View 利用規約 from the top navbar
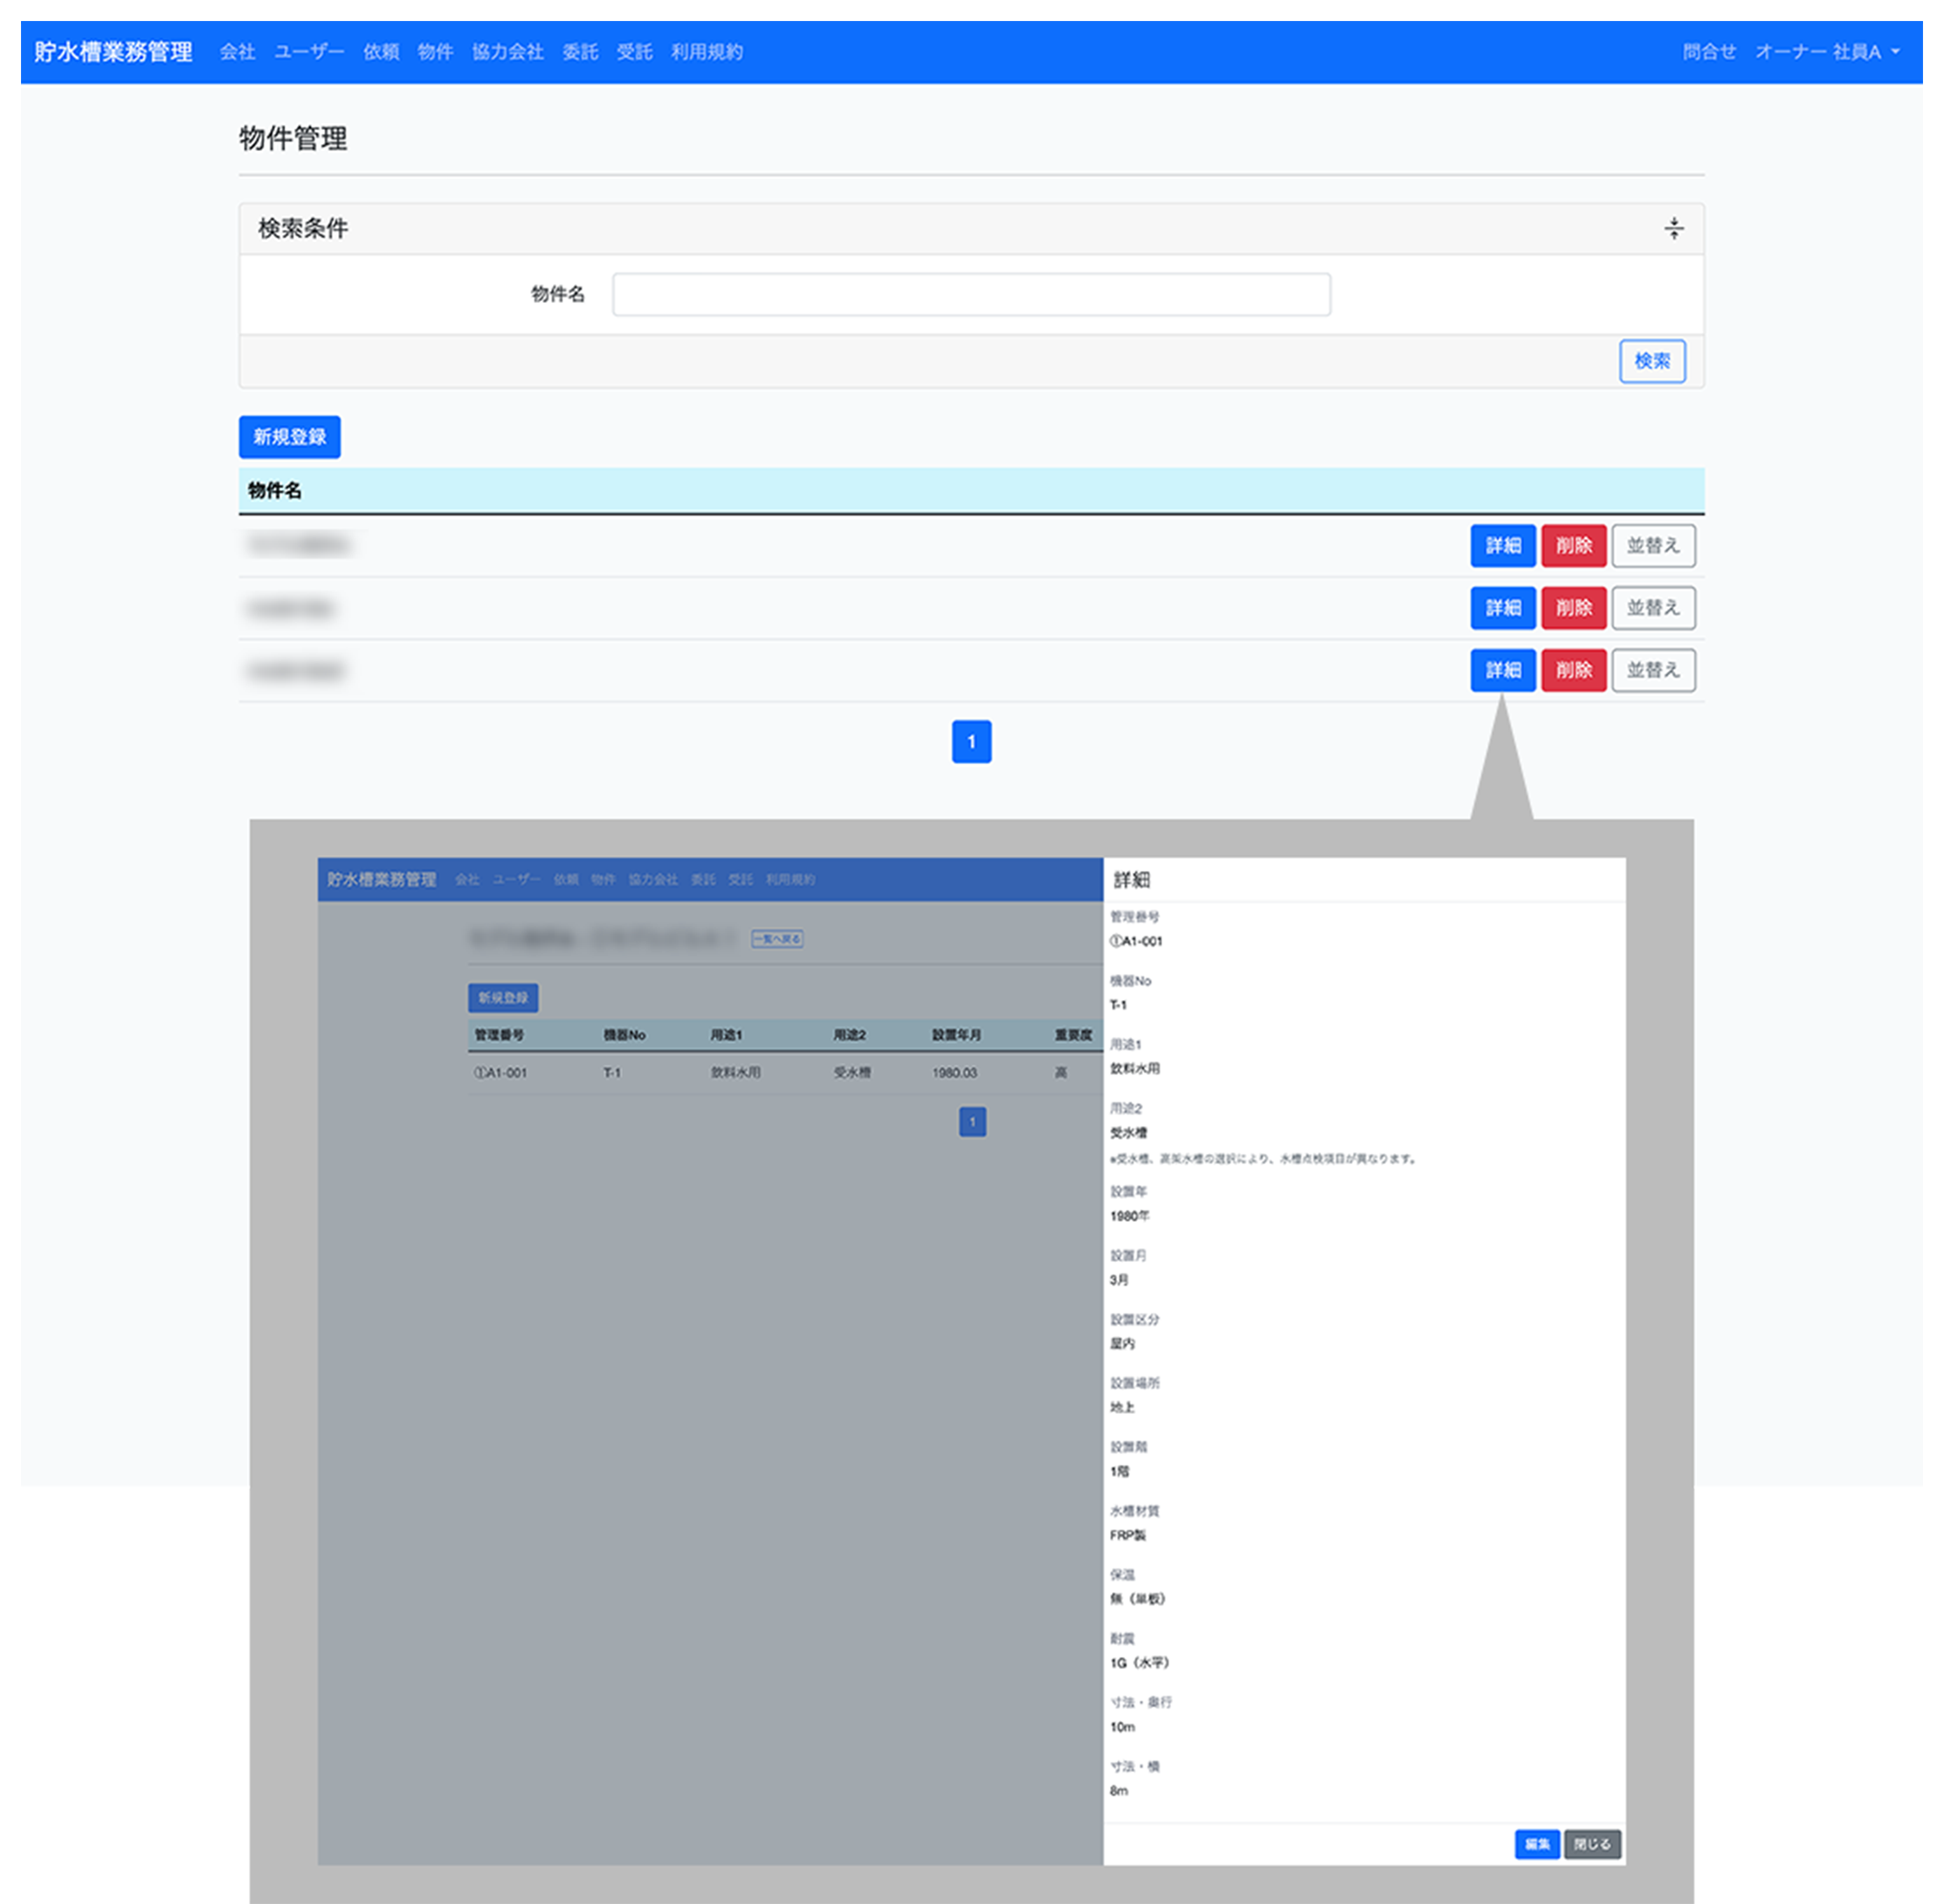The height and width of the screenshot is (1904, 1944). (707, 52)
